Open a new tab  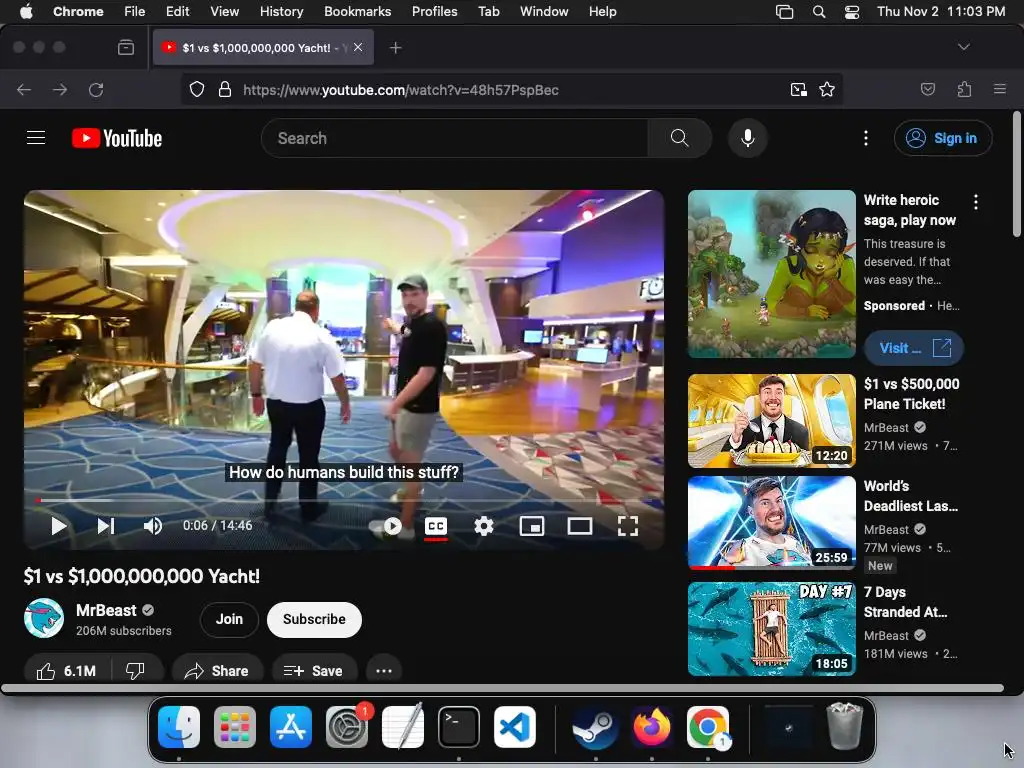396,48
